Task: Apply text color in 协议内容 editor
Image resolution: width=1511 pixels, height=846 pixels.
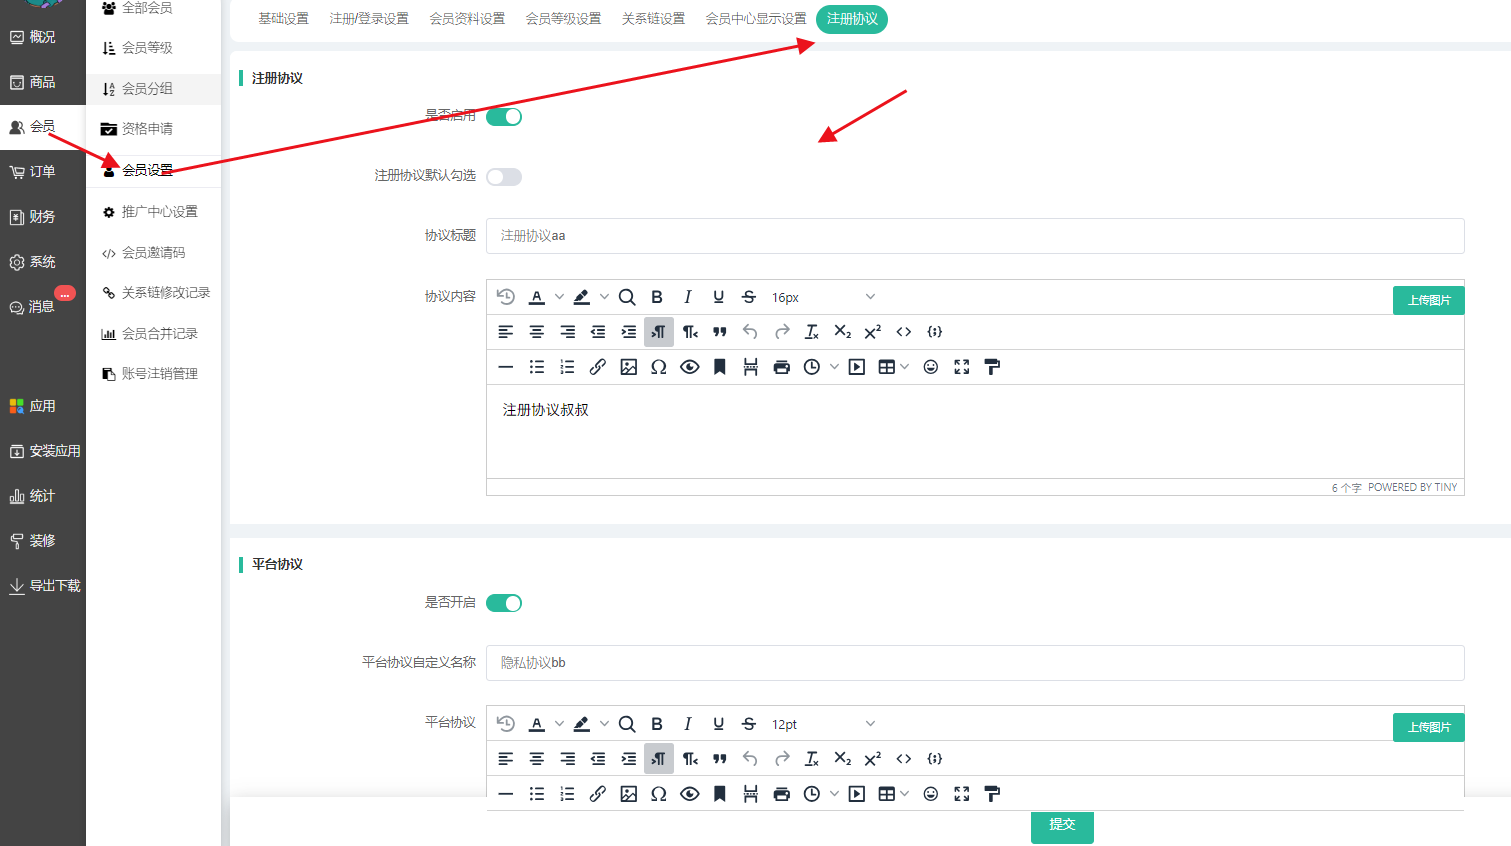Action: pyautogui.click(x=537, y=297)
